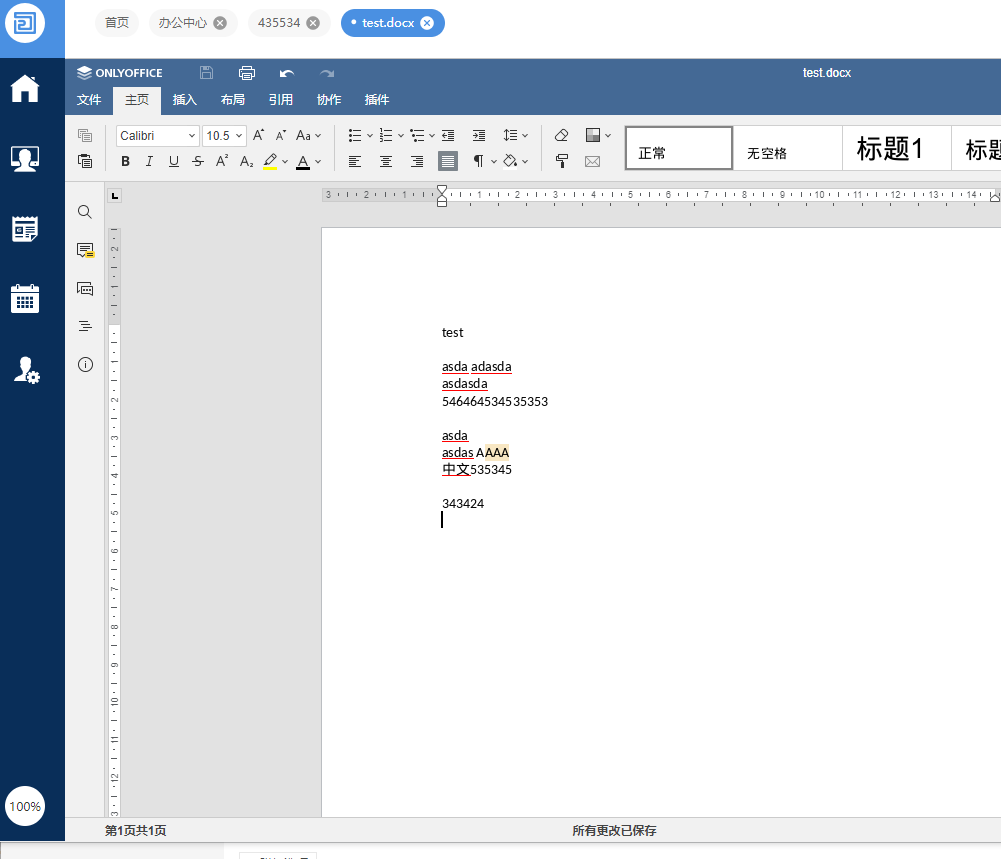Print the document using the printer icon
Viewport: 1001px width, 859px height.
247,73
